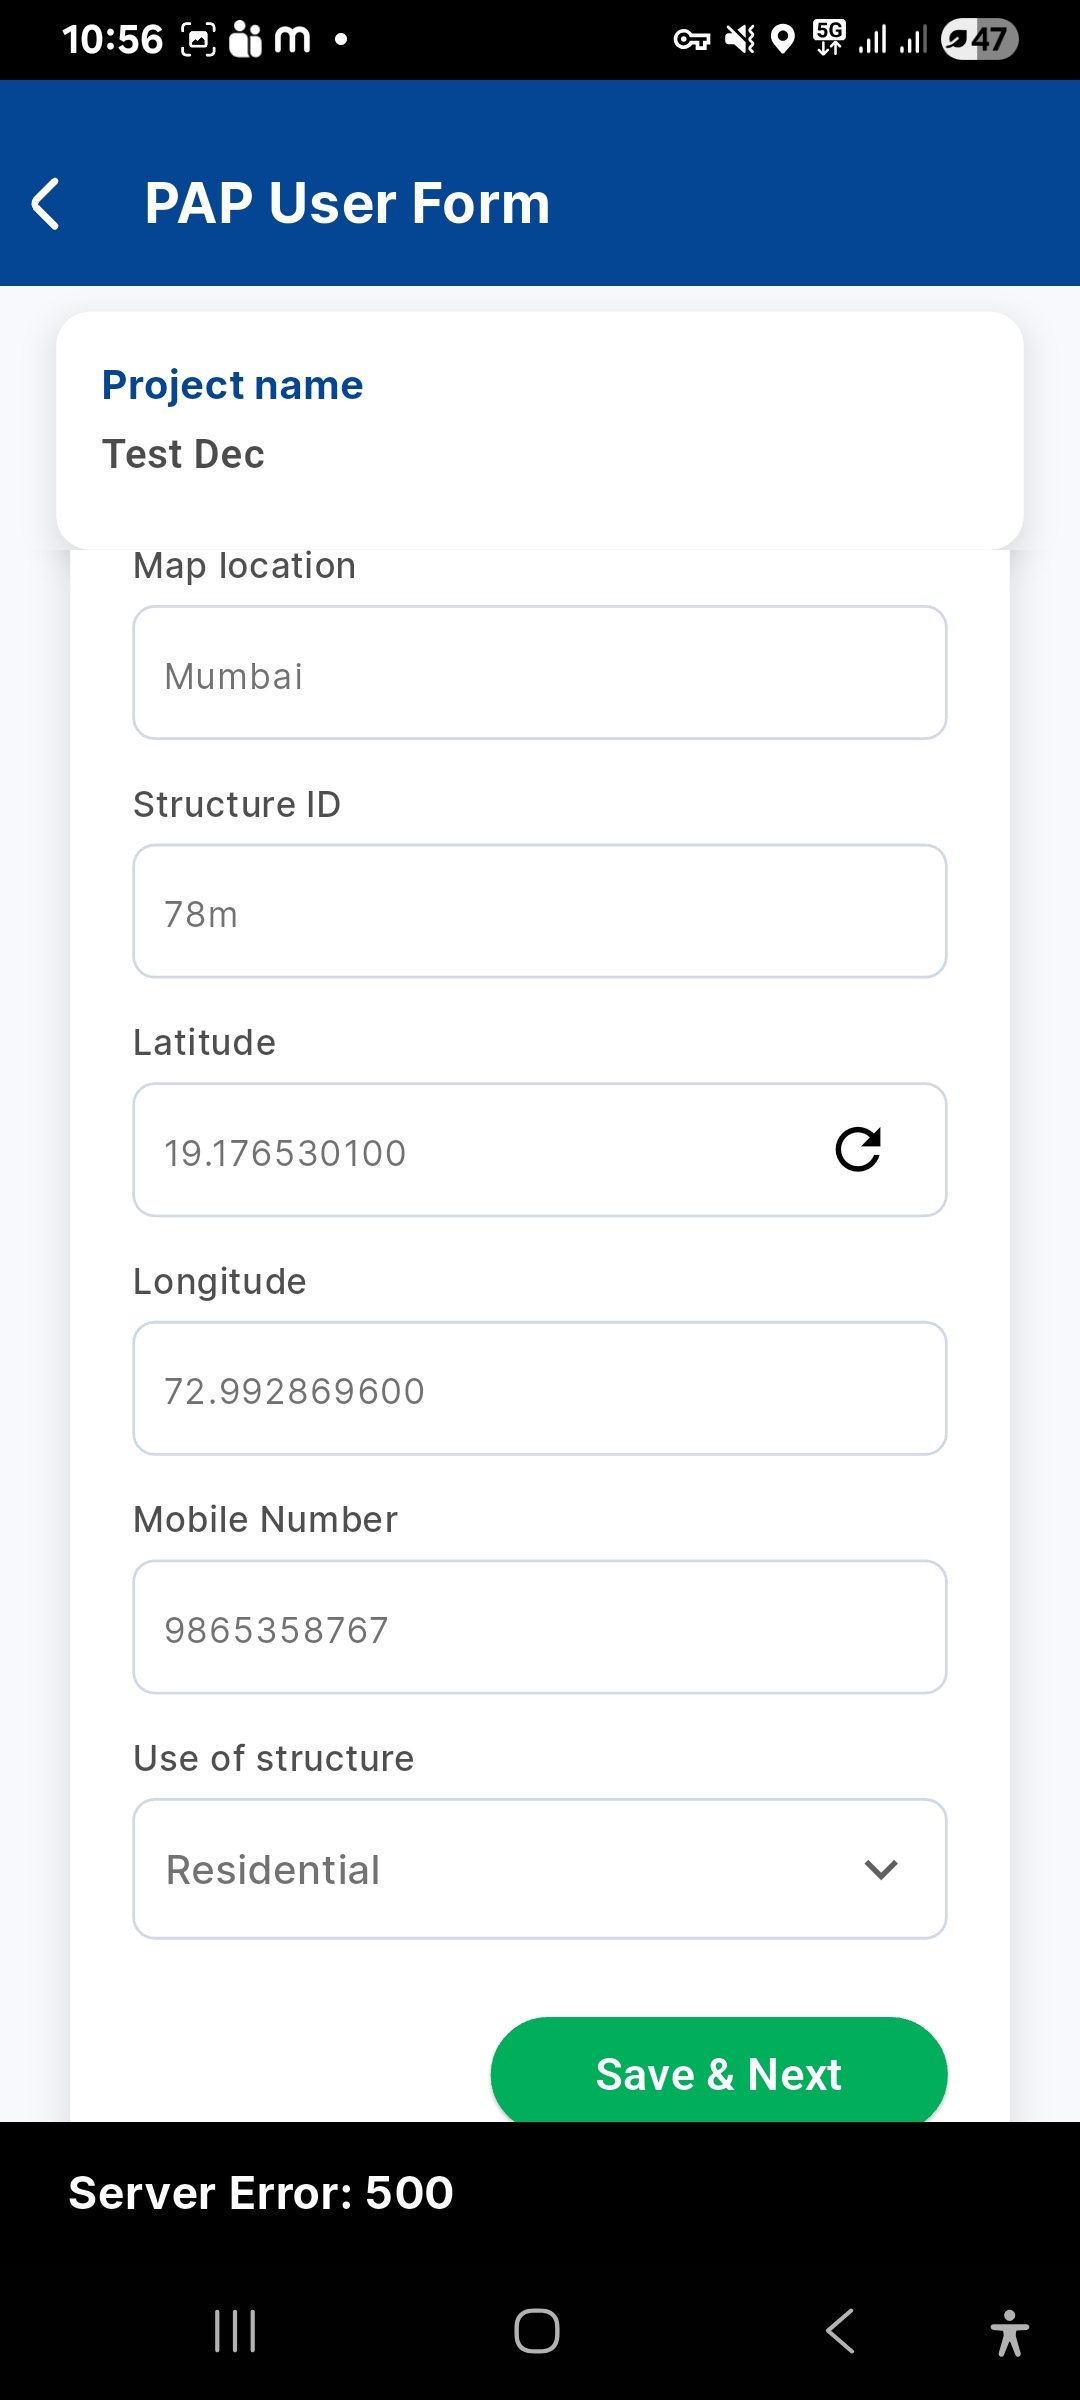Viewport: 1080px width, 2400px height.
Task: Tap the back arrow in the header
Action: [46, 204]
